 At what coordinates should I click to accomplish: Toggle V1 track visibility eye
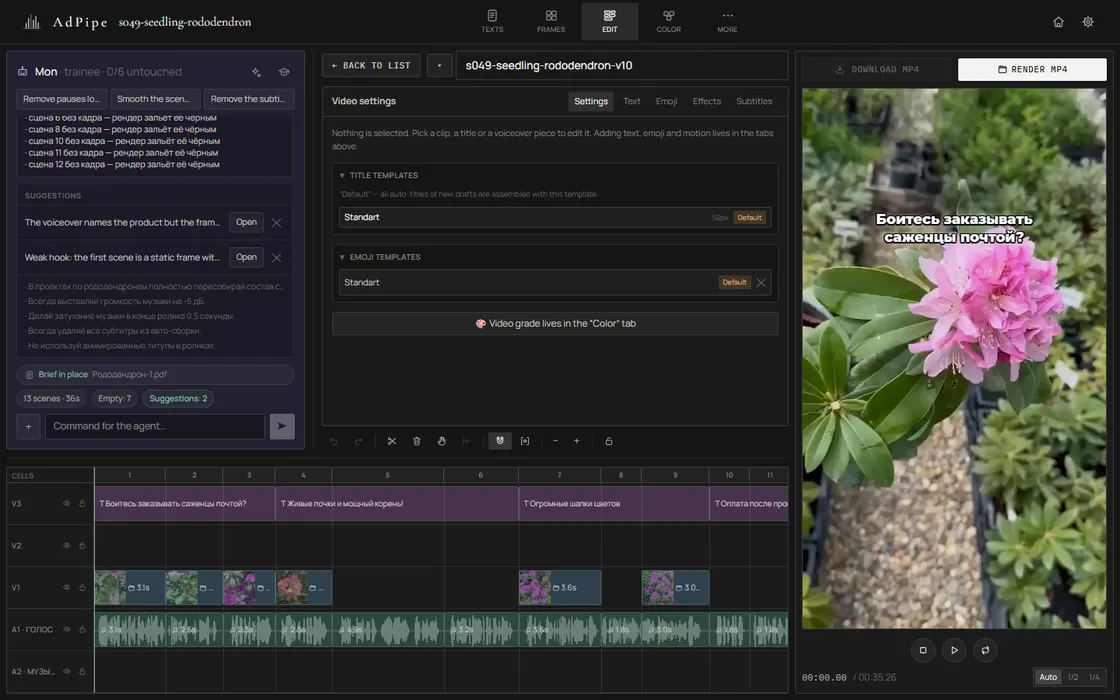(66, 588)
